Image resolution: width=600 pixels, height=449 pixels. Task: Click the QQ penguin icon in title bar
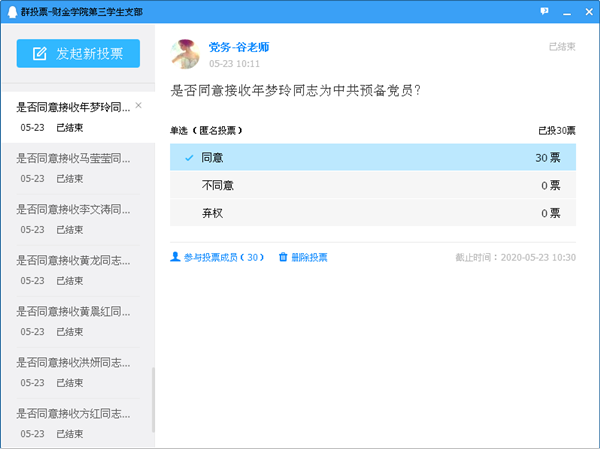[x=11, y=11]
